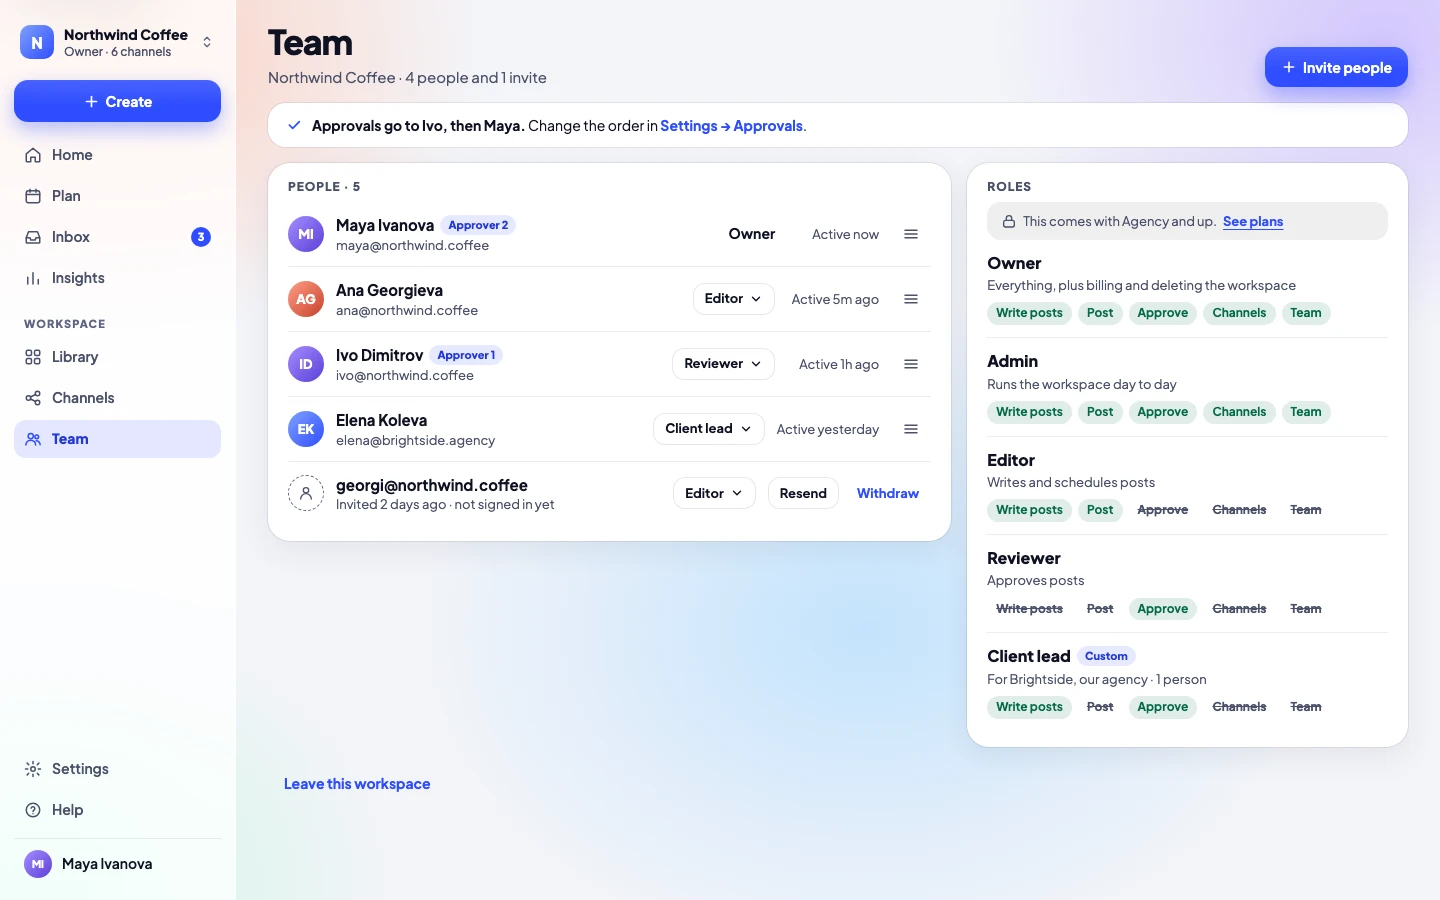Open Elena Koleva's row menu icon

point(911,429)
